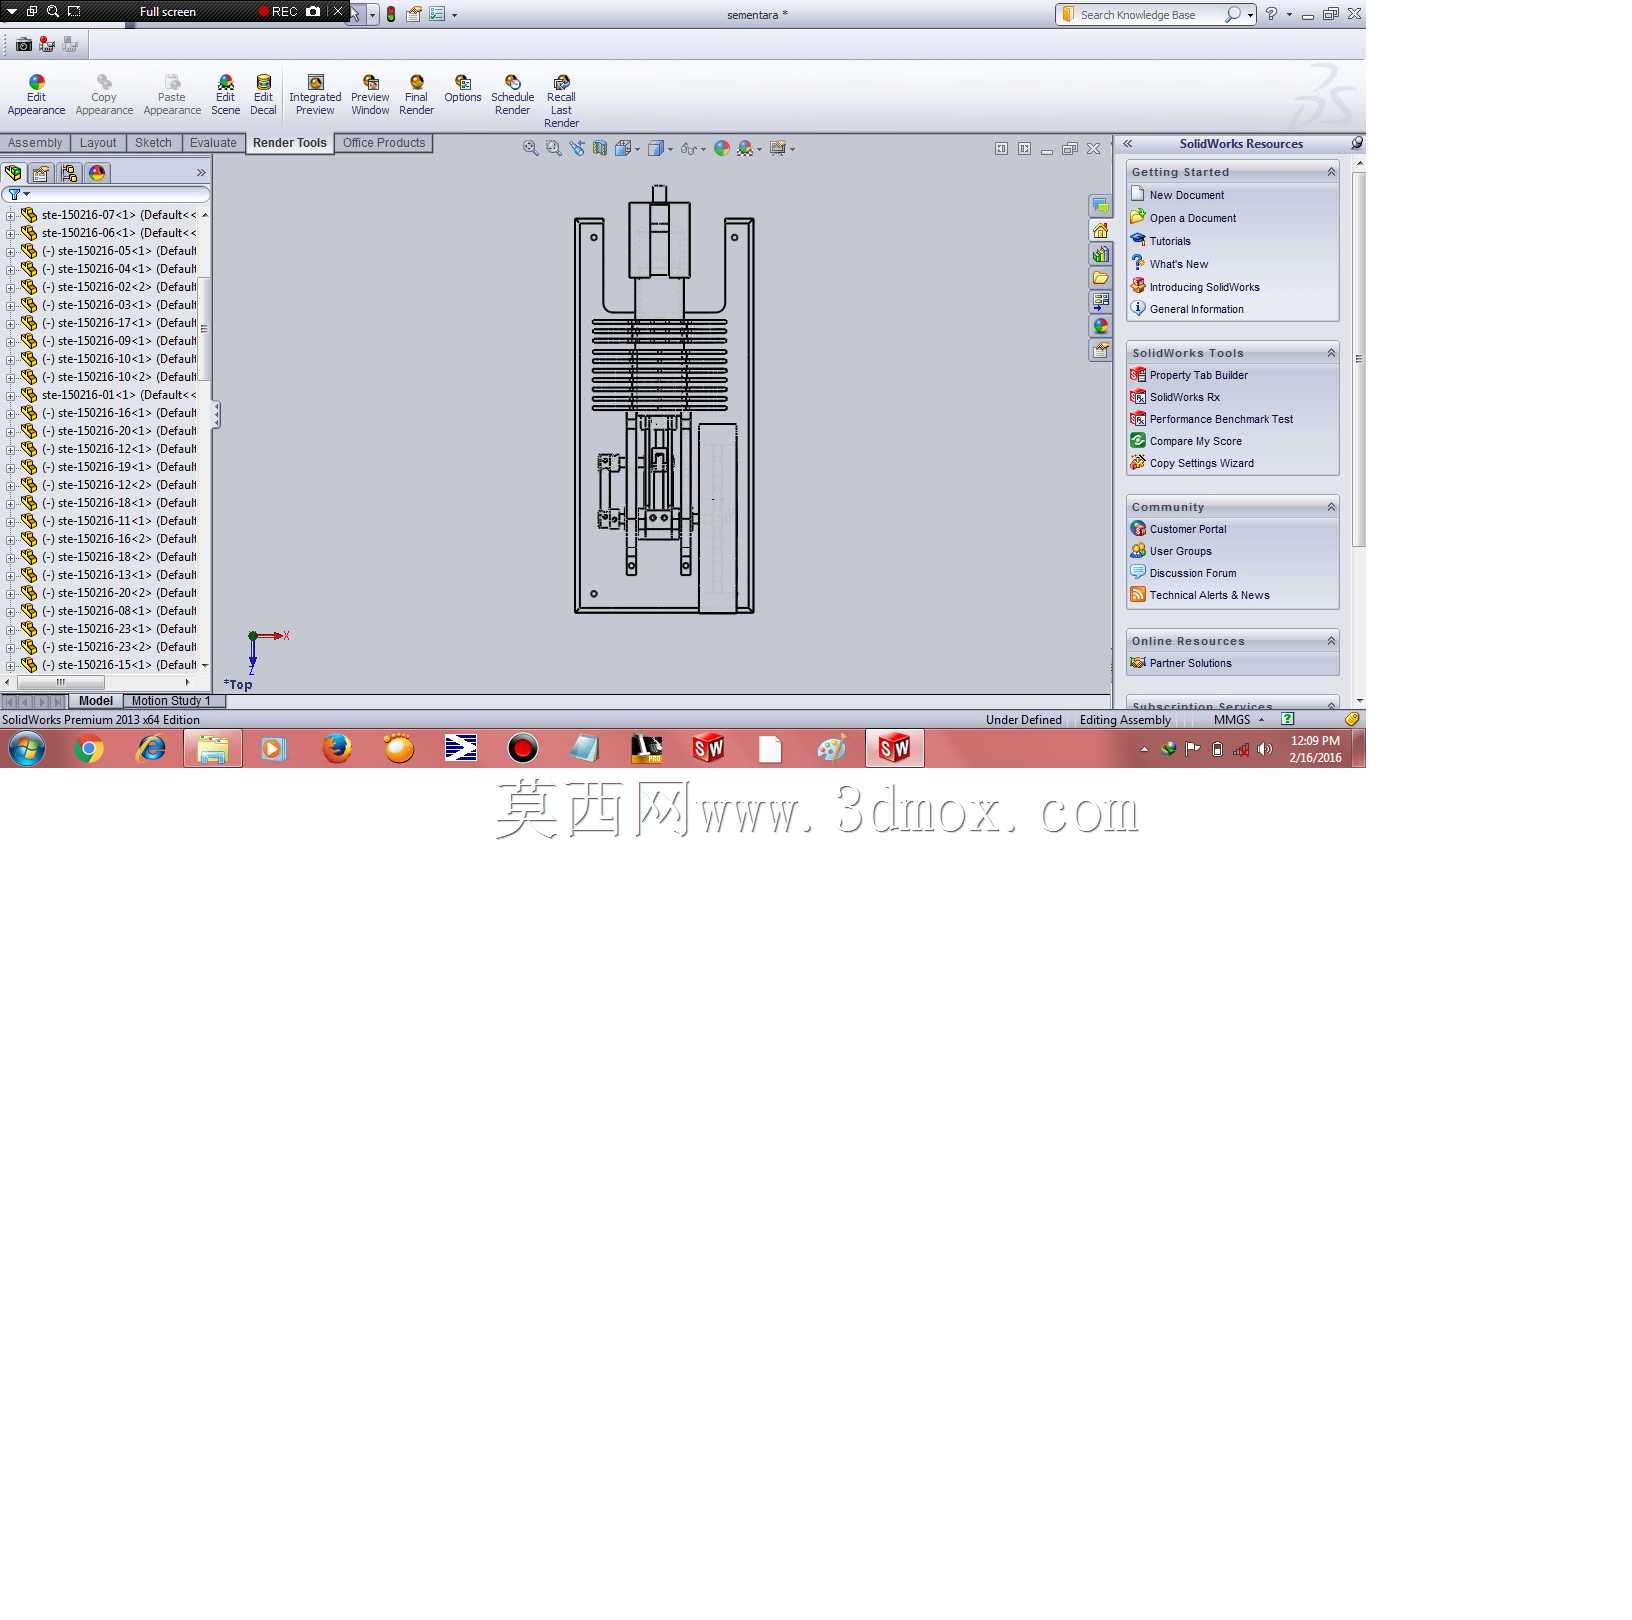This screenshot has width=1632, height=1620.
Task: Open the File Explorer task pane tab
Action: pos(1100,278)
